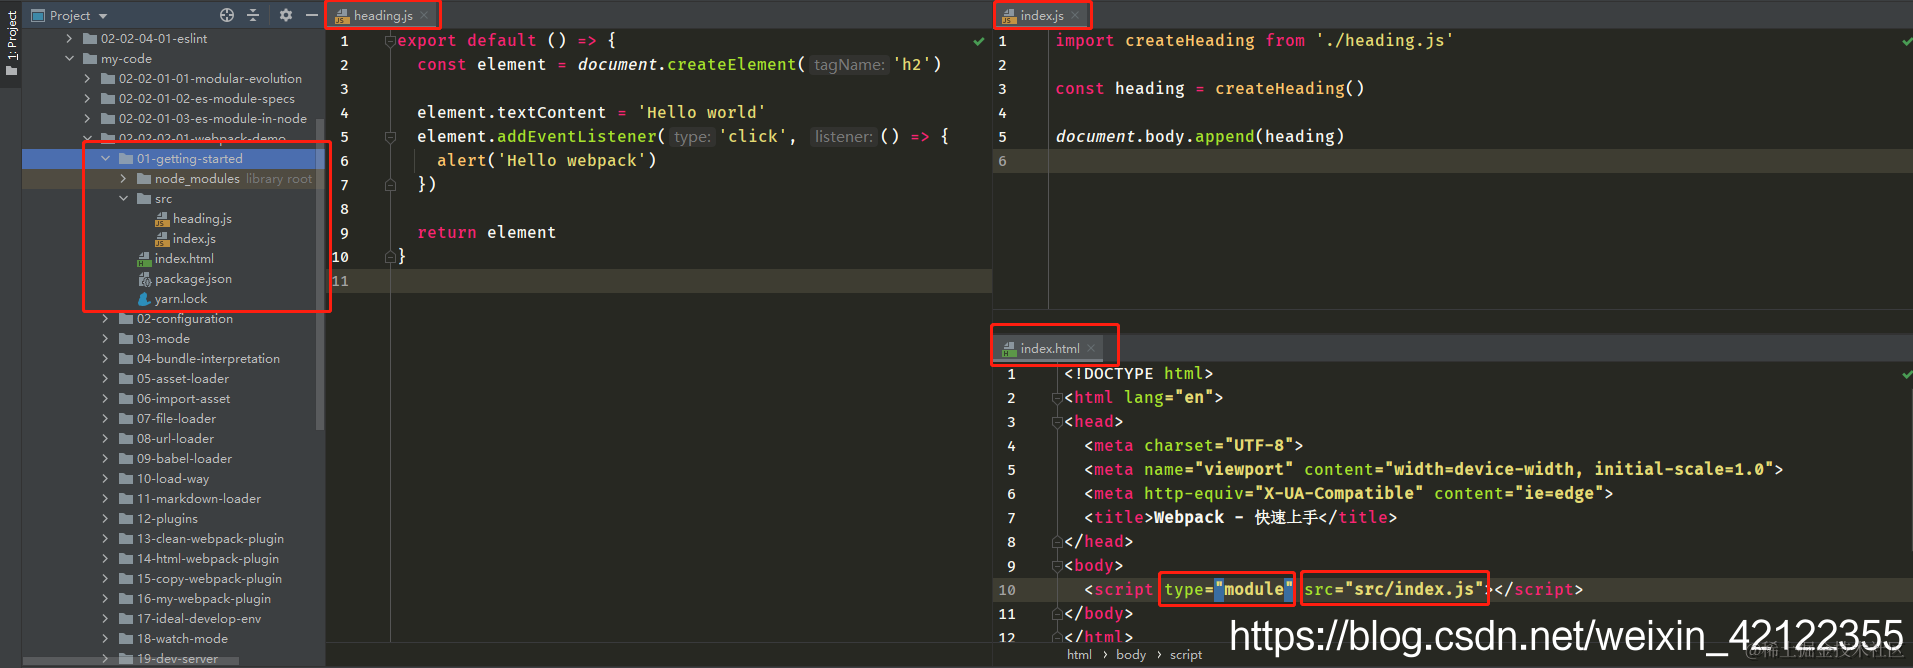The height and width of the screenshot is (668, 1913).
Task: Select index.js file in project tree
Action: click(x=194, y=238)
